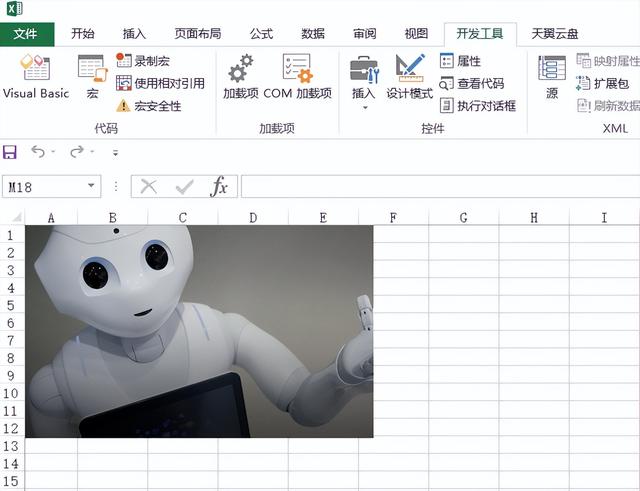Open the Name Box dropdown arrow

tap(92, 186)
